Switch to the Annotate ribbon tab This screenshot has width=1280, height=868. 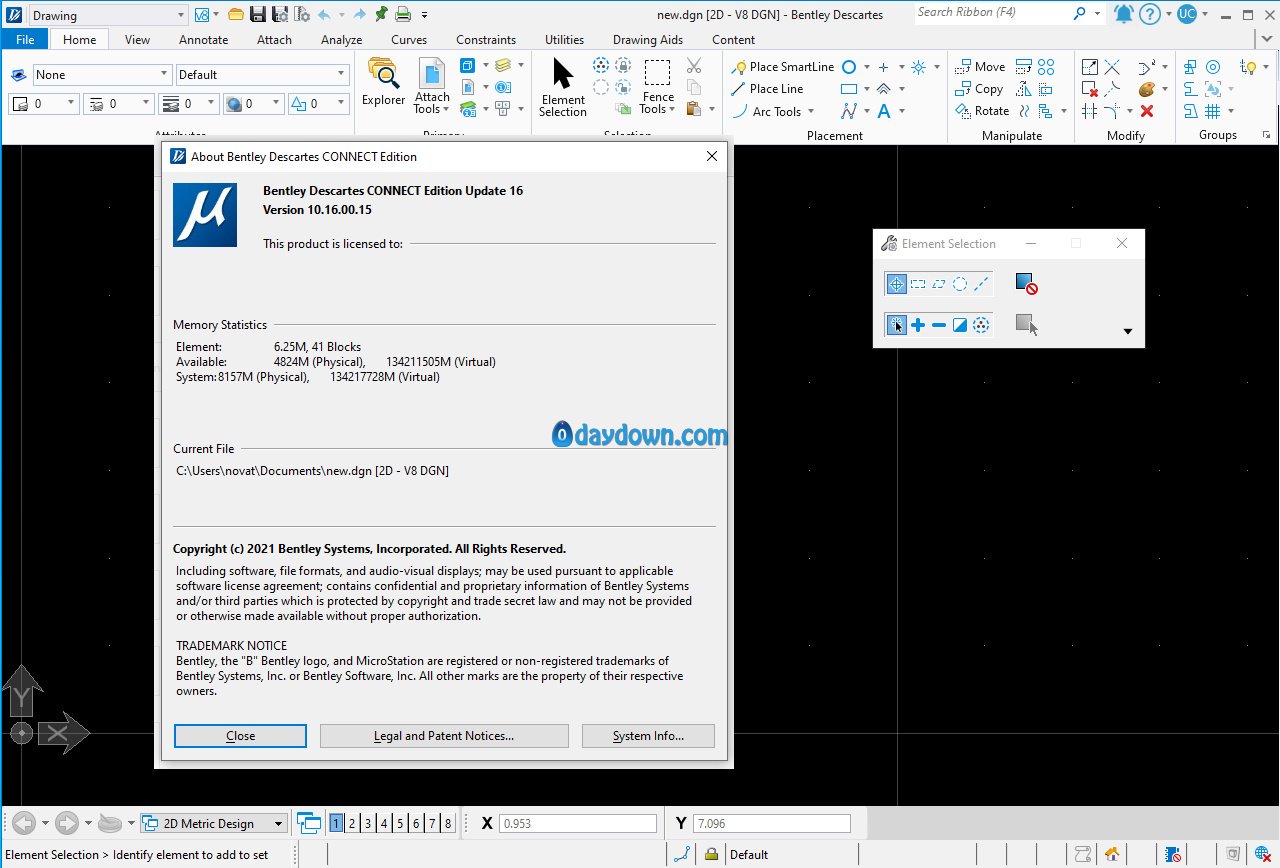[x=203, y=40]
